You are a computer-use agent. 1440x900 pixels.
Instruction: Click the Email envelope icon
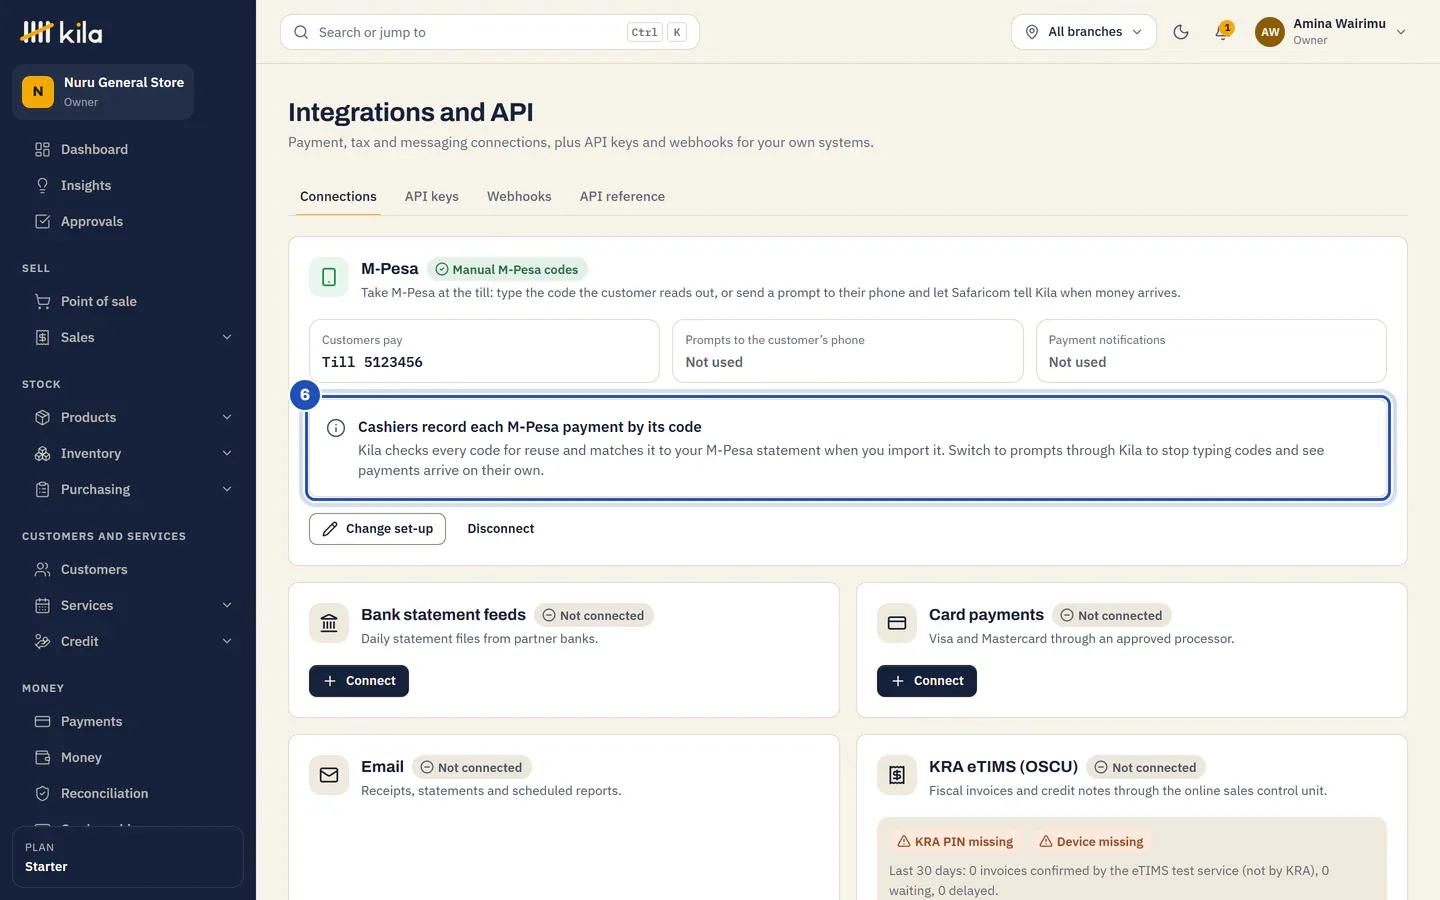click(329, 775)
